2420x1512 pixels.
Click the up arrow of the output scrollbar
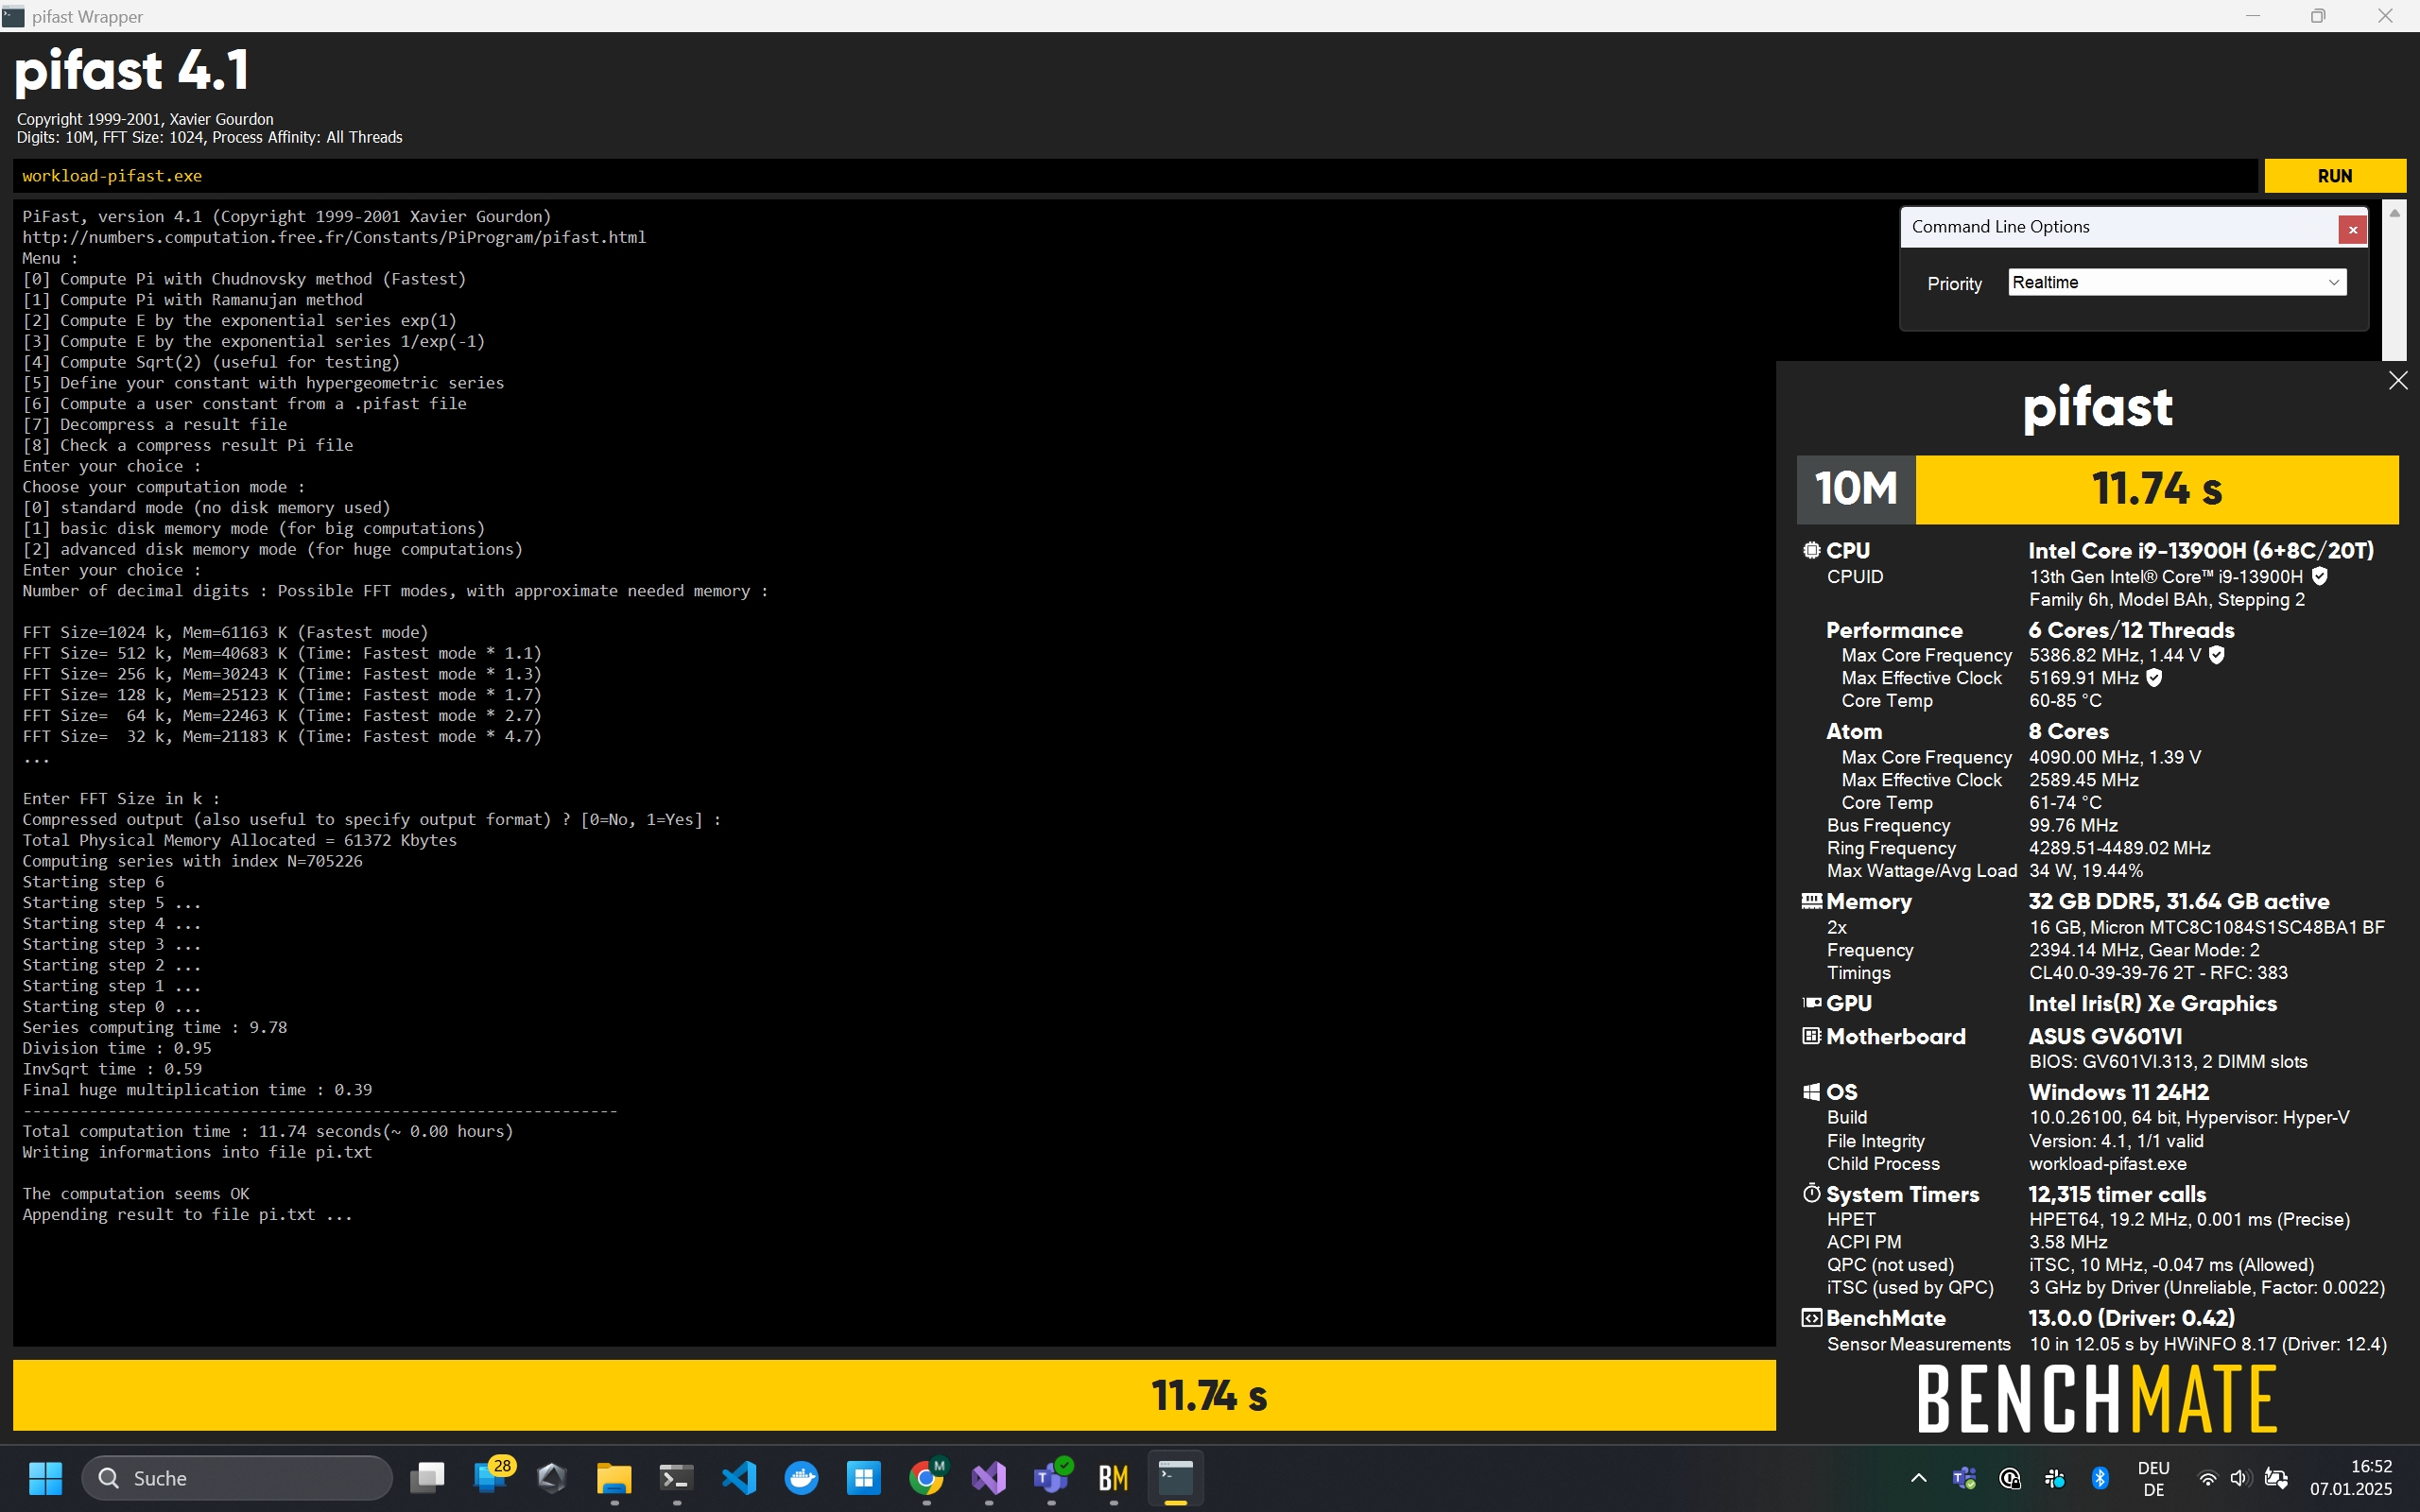pyautogui.click(x=2394, y=213)
